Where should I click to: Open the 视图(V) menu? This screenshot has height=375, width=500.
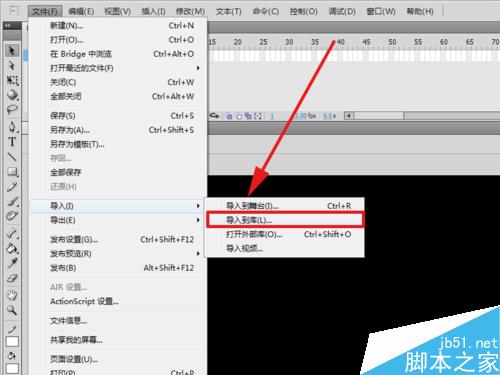117,12
